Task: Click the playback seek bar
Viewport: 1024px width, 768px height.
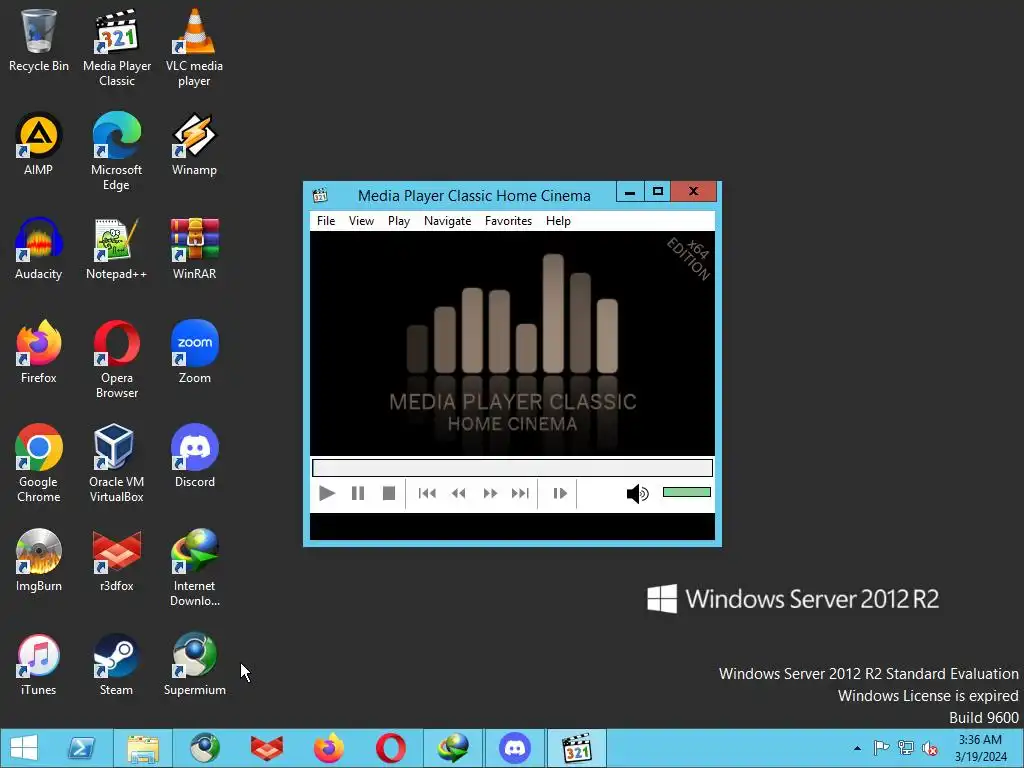Action: coord(513,468)
